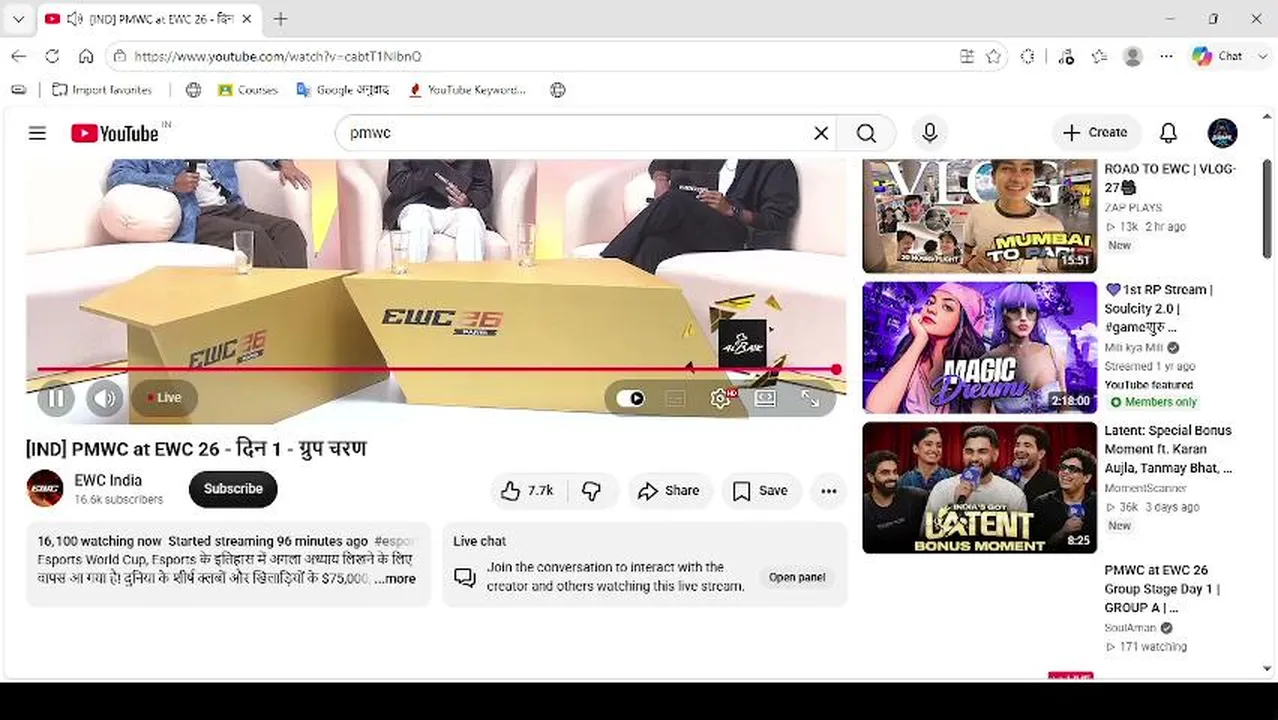This screenshot has width=1278, height=720.
Task: Open the browser tab list chevron
Action: click(18, 19)
